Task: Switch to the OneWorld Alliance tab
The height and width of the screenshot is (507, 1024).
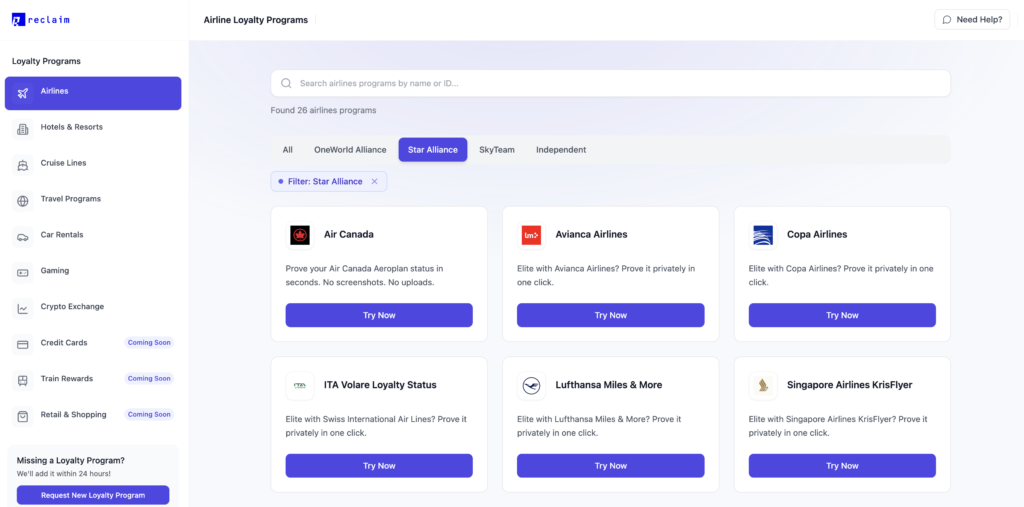Action: [350, 150]
